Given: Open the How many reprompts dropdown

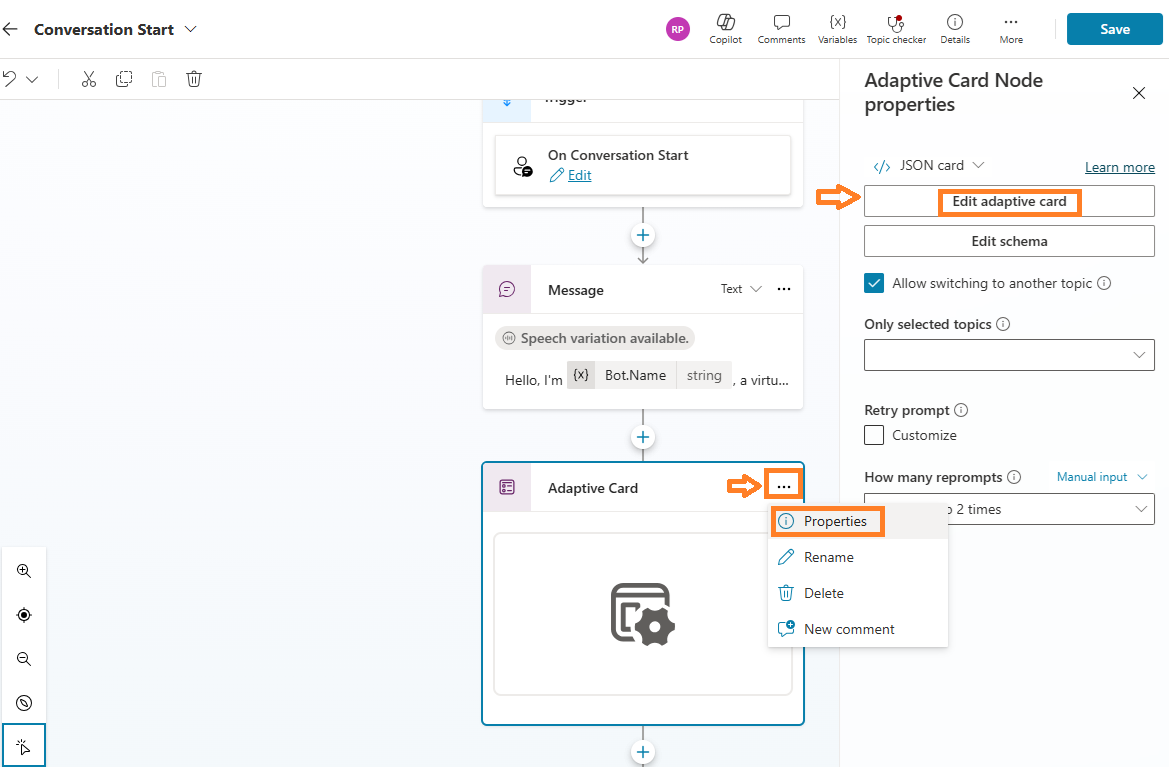Looking at the screenshot, I should coord(1009,509).
